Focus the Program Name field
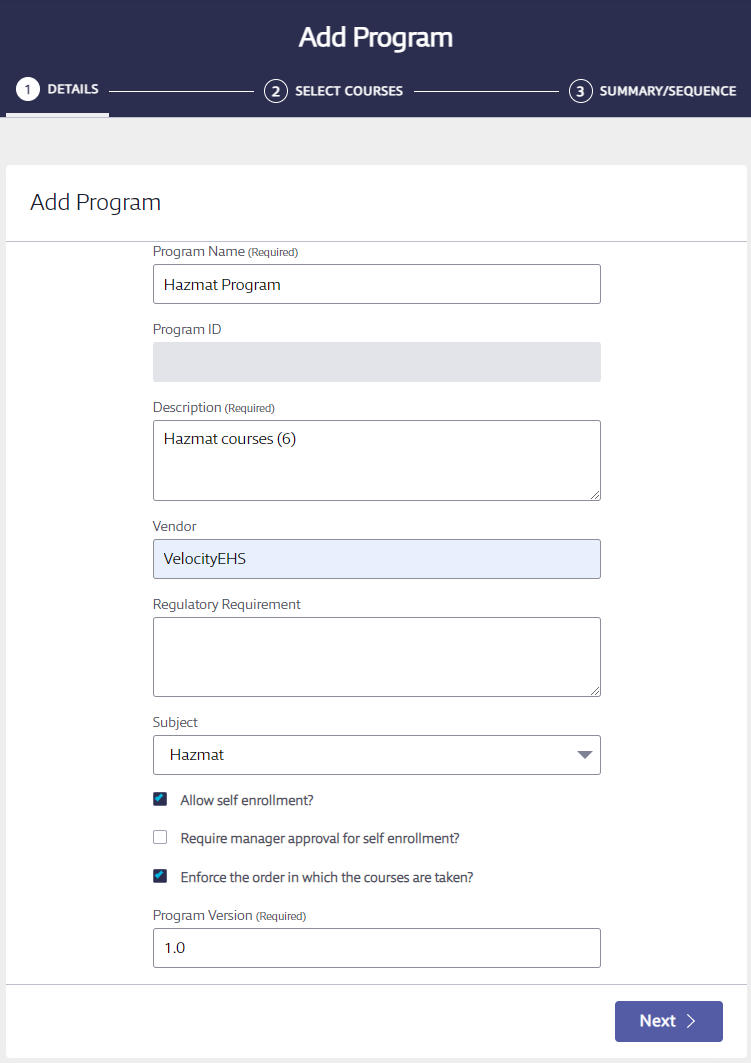This screenshot has width=751, height=1063. click(377, 284)
